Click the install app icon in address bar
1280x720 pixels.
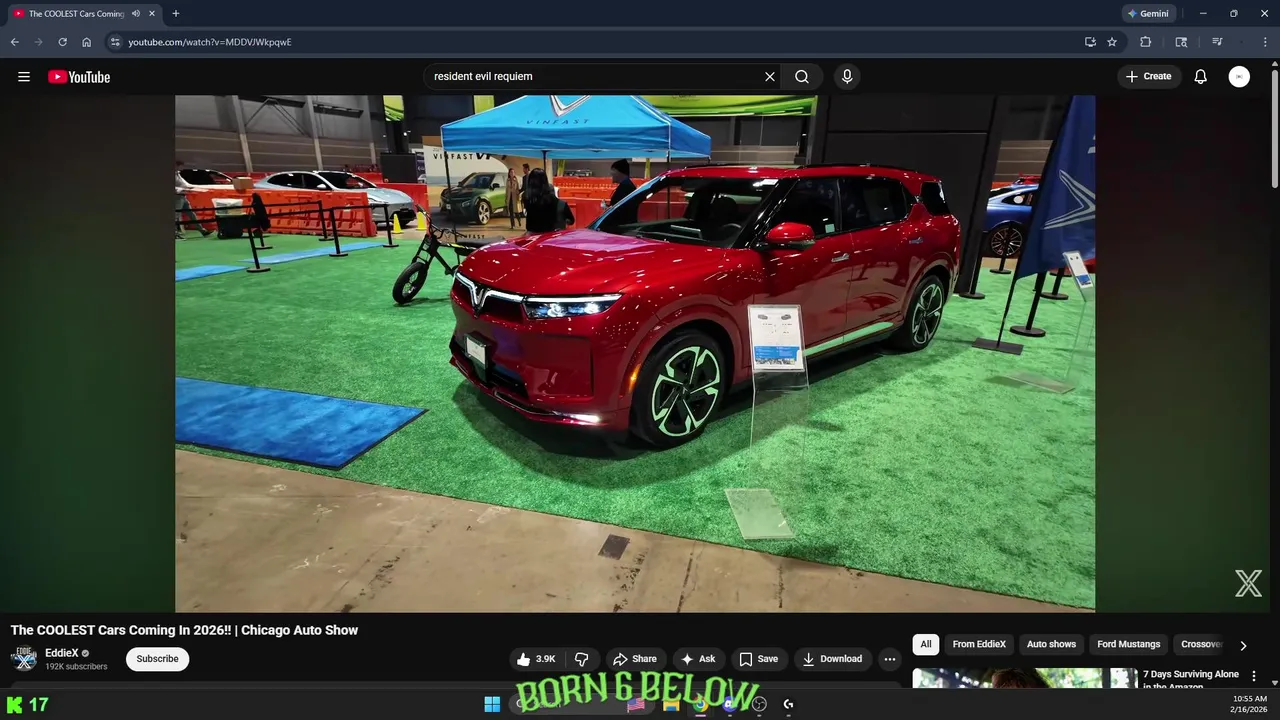pos(1090,42)
